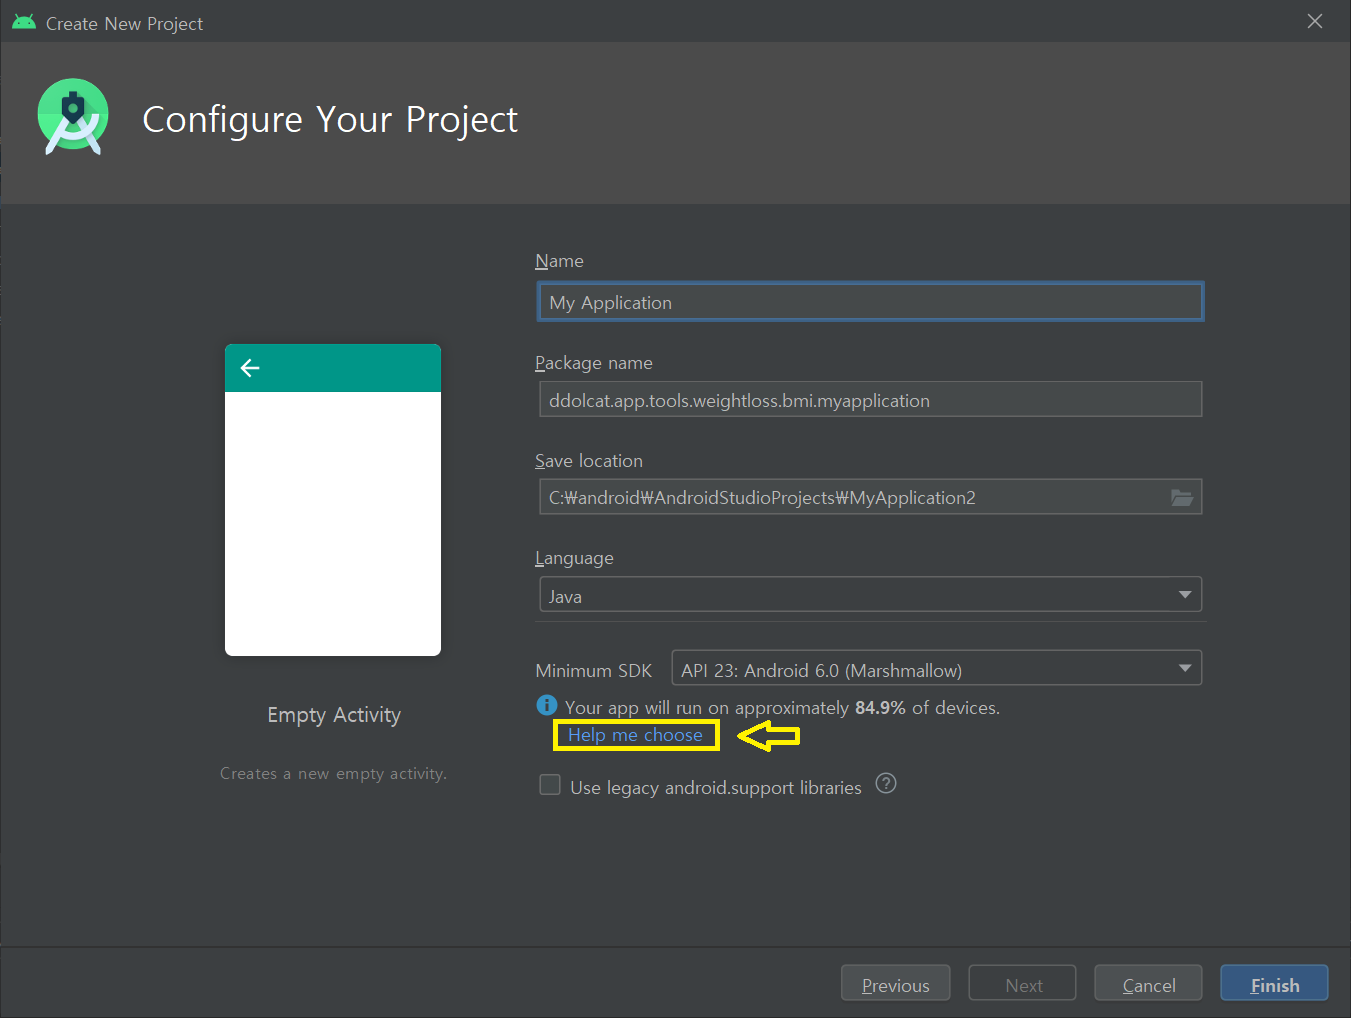Select the Save location path field
Image resolution: width=1351 pixels, height=1018 pixels.
tap(850, 497)
